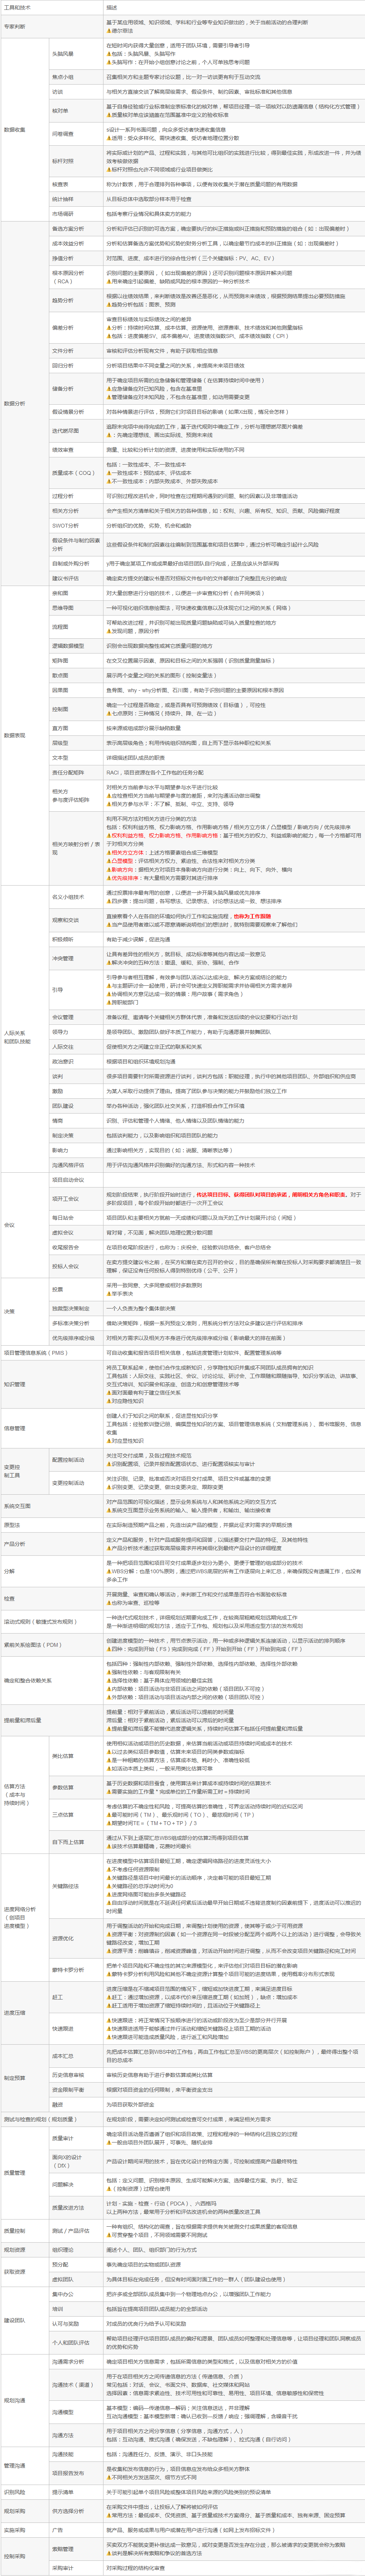Click the 核查表 cell

76,184
